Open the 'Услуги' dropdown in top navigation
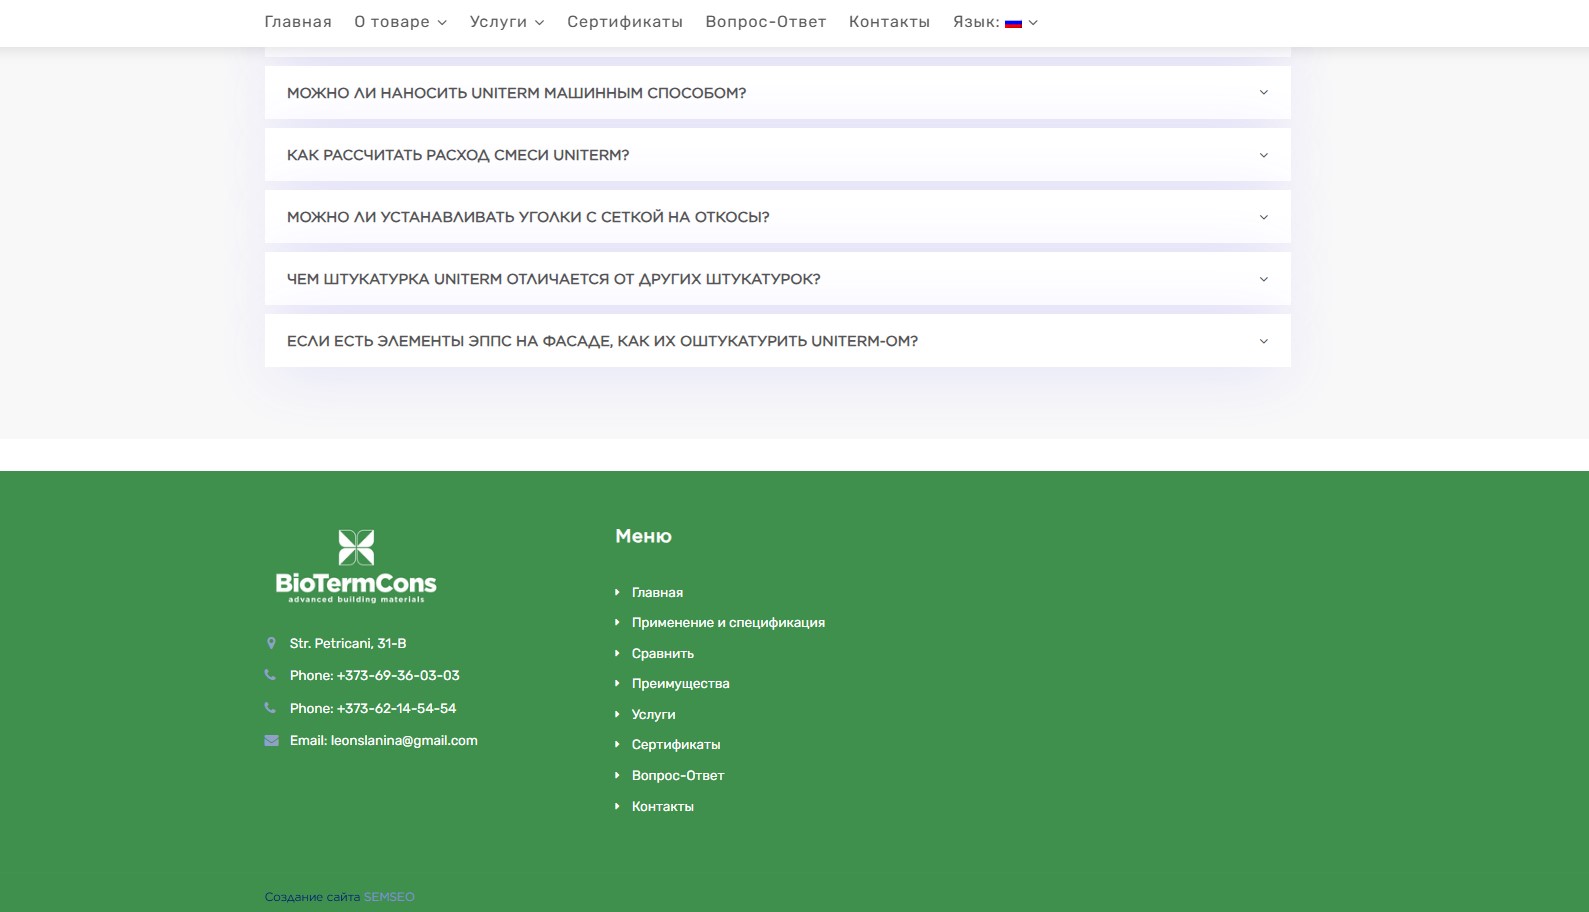Viewport: 1589px width, 912px height. point(507,22)
